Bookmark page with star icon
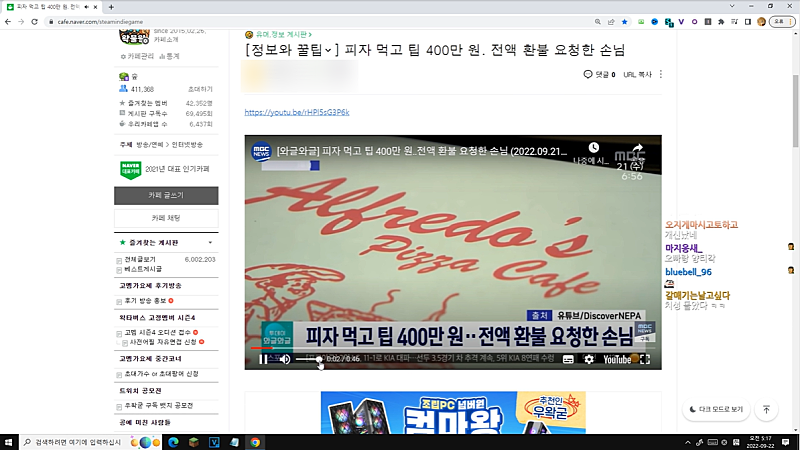 624,22
